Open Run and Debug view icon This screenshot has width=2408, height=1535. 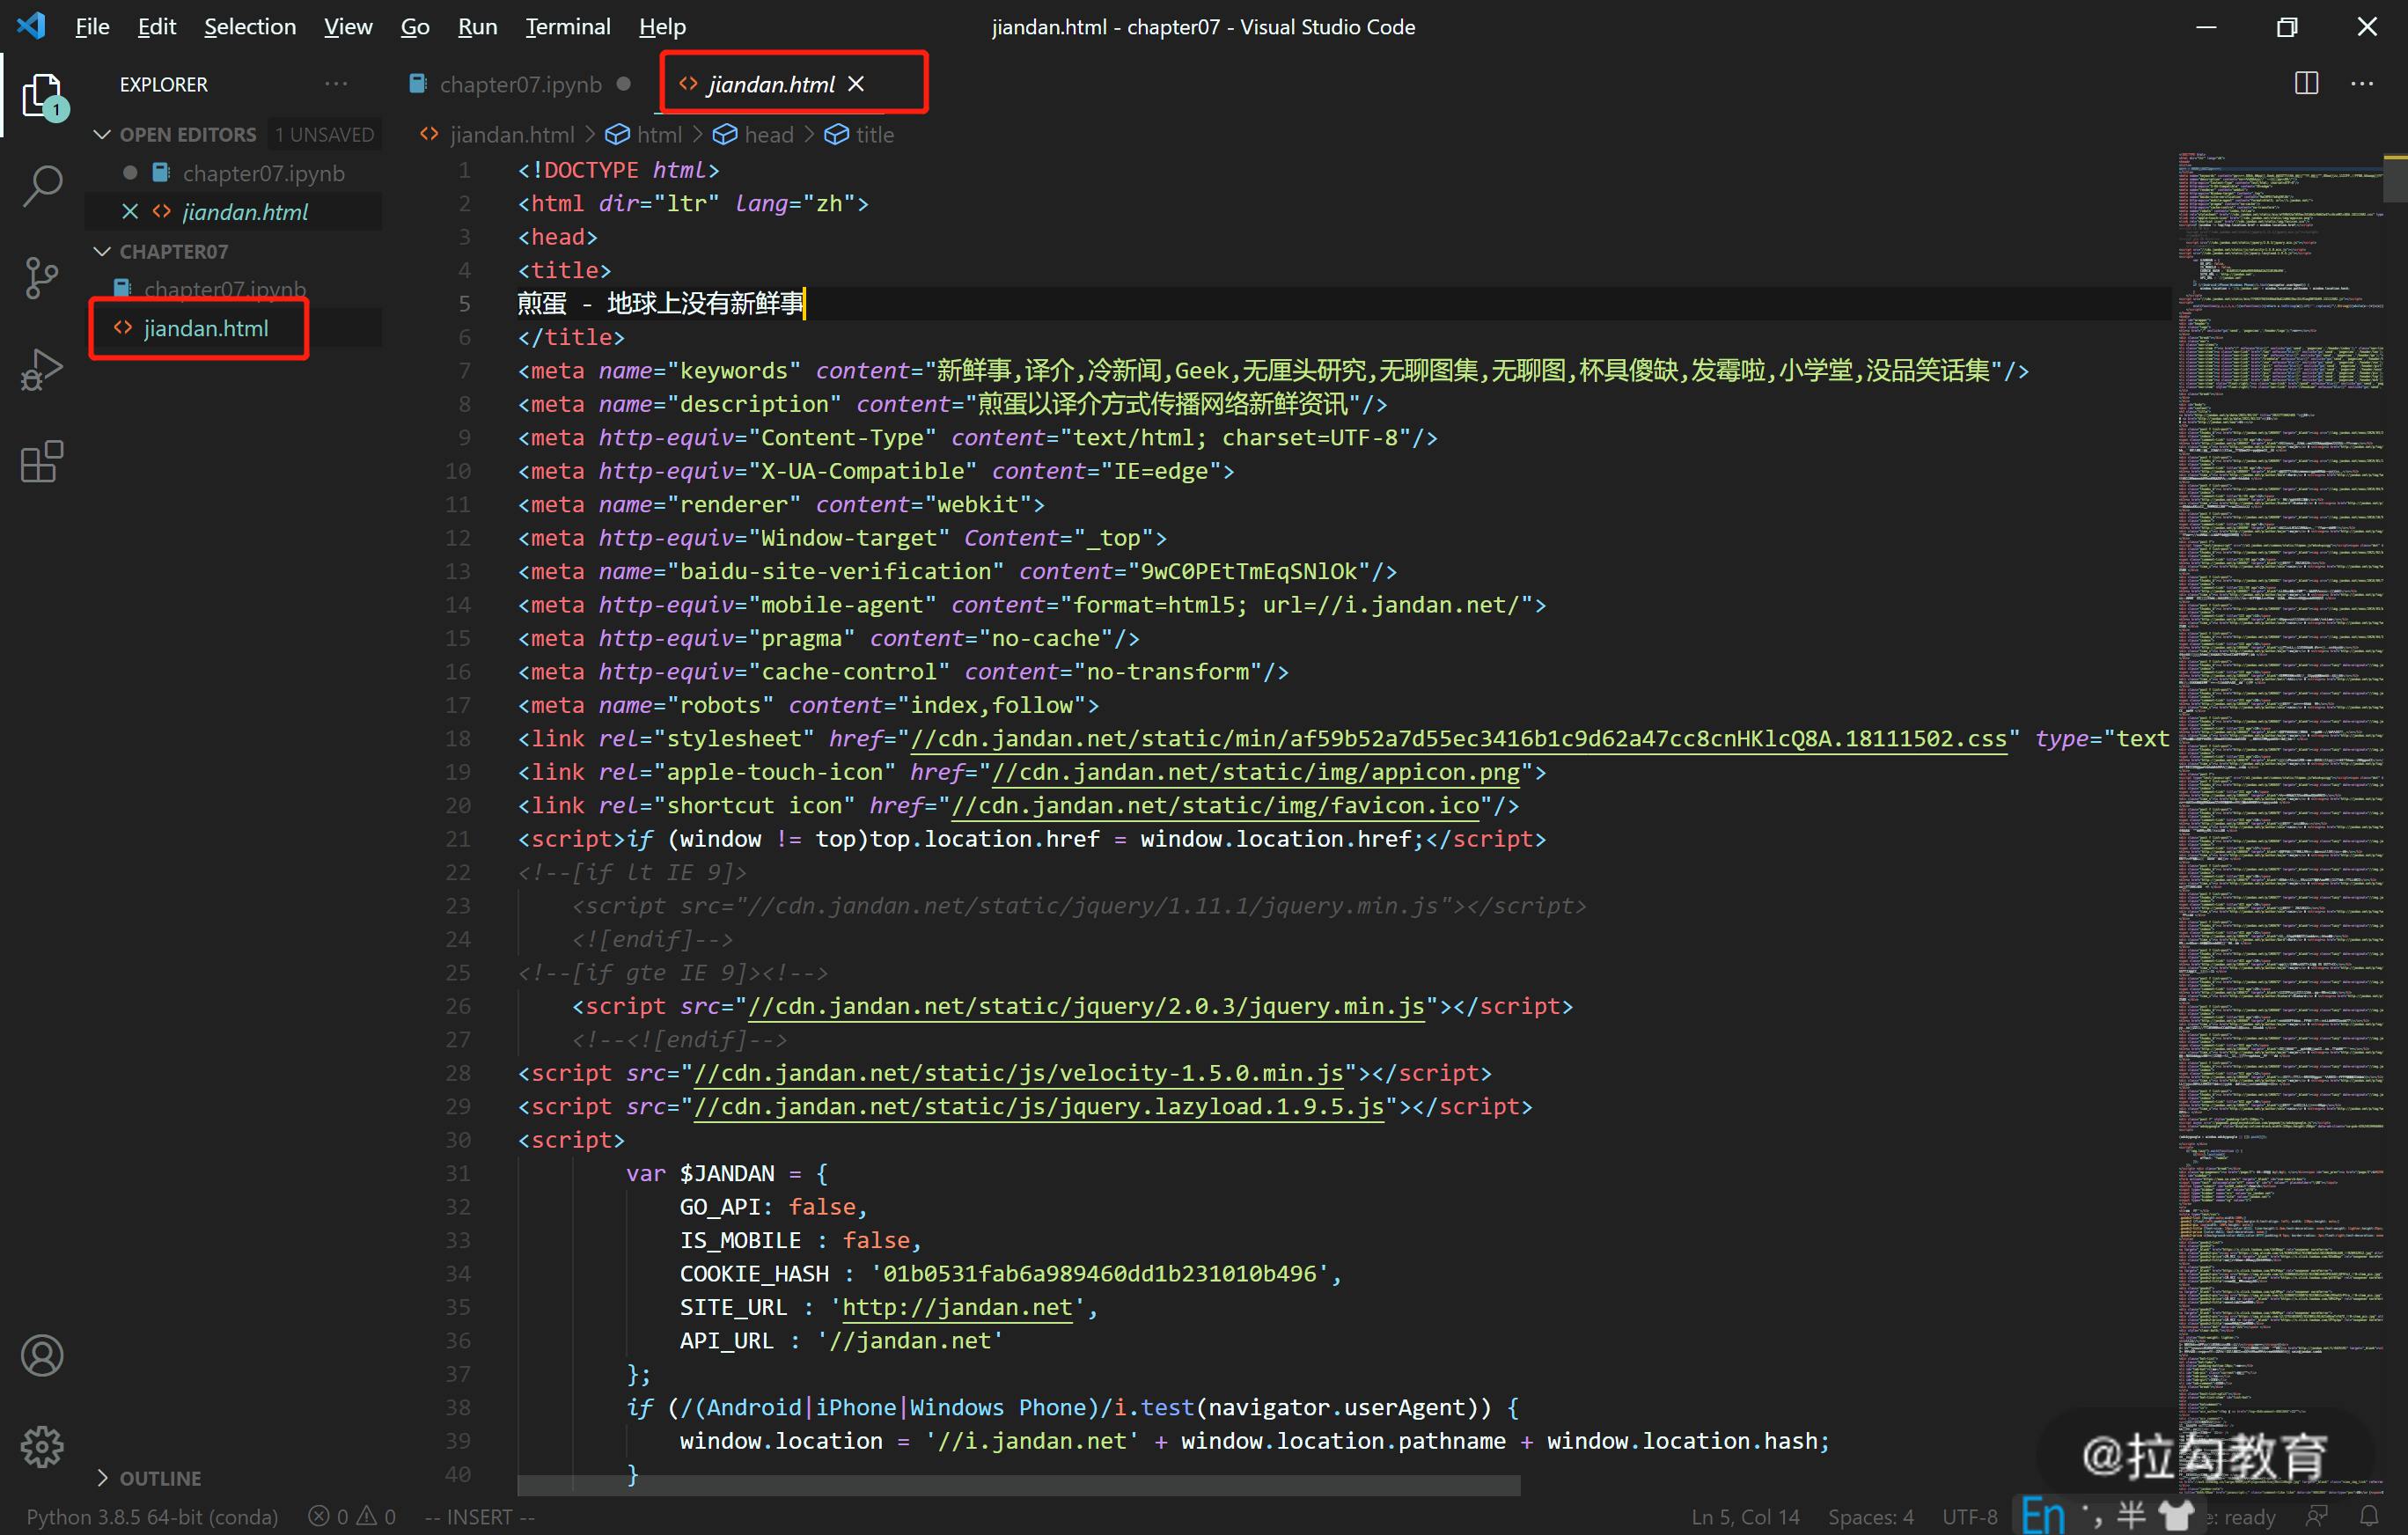[42, 369]
